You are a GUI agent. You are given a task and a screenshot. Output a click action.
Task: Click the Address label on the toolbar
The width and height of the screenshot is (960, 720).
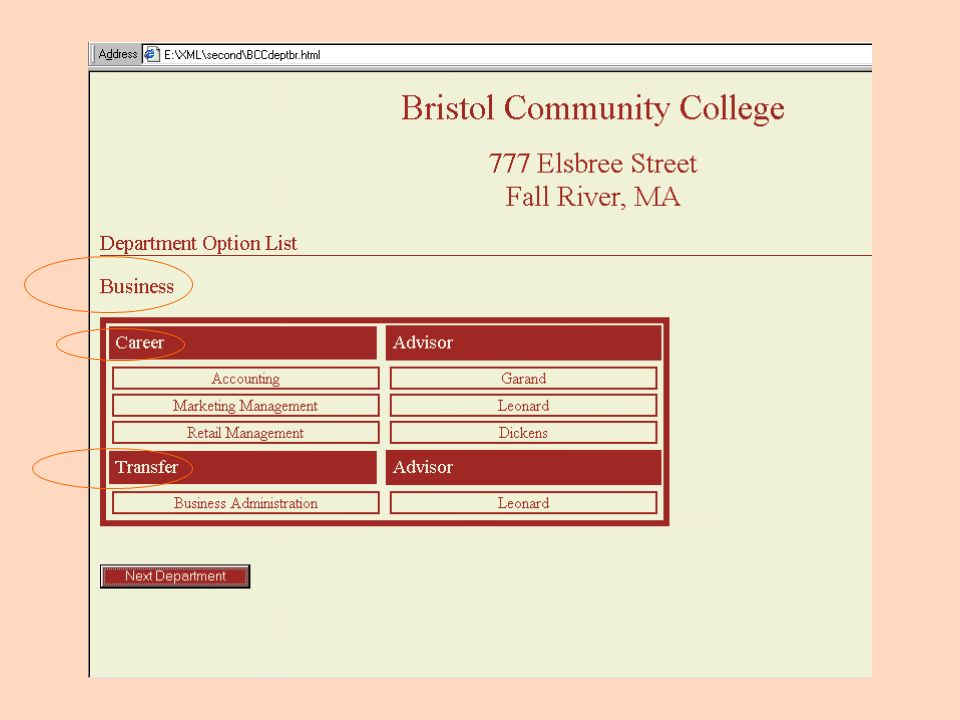pyautogui.click(x=118, y=54)
